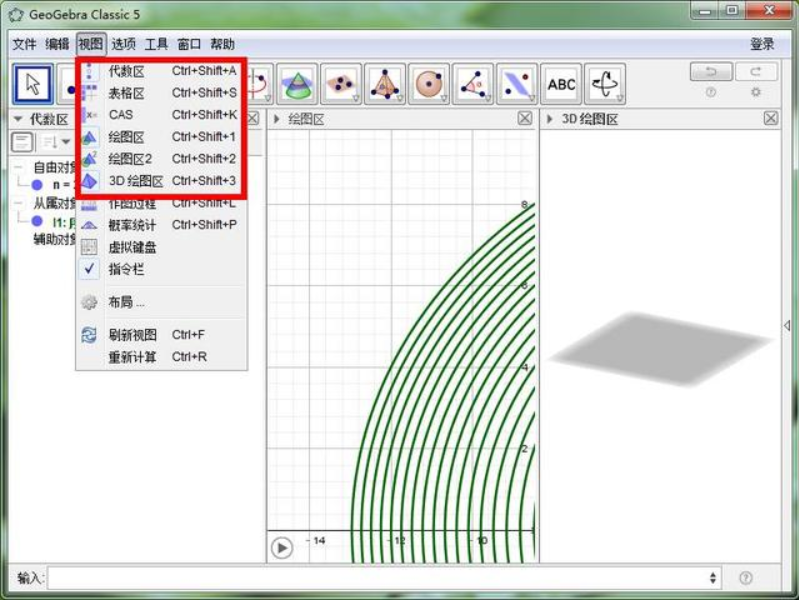Open the settings gear near redo
The width and height of the screenshot is (799, 600).
pos(756,92)
